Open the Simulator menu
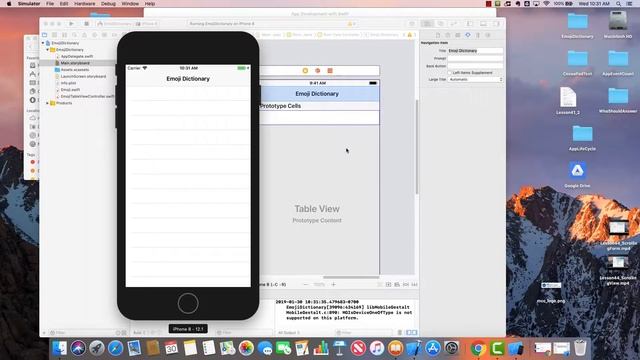Viewport: 640px width, 360px height. (x=29, y=4)
